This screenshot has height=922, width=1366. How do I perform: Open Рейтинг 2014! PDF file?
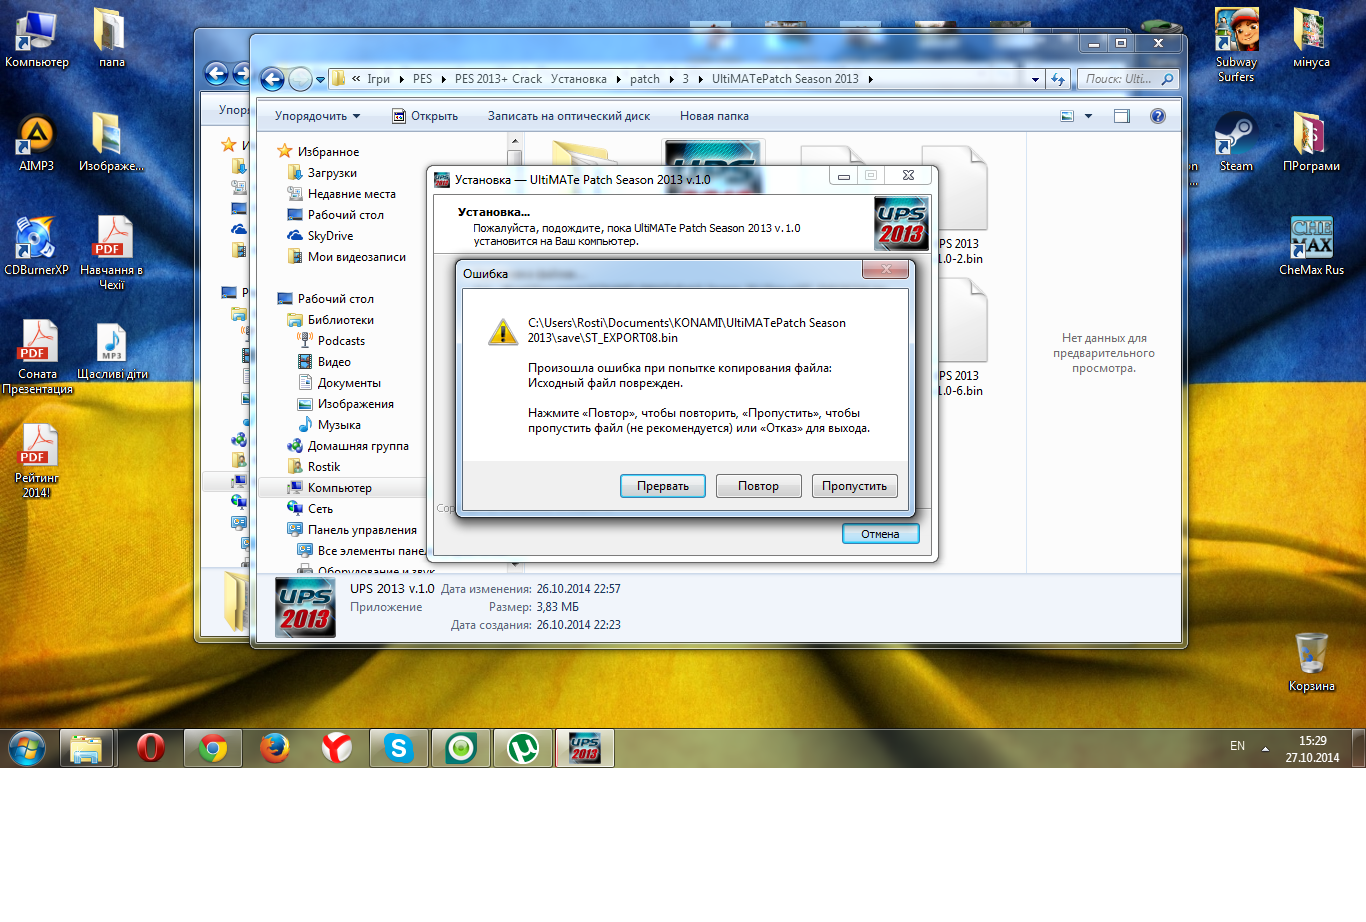coord(37,462)
